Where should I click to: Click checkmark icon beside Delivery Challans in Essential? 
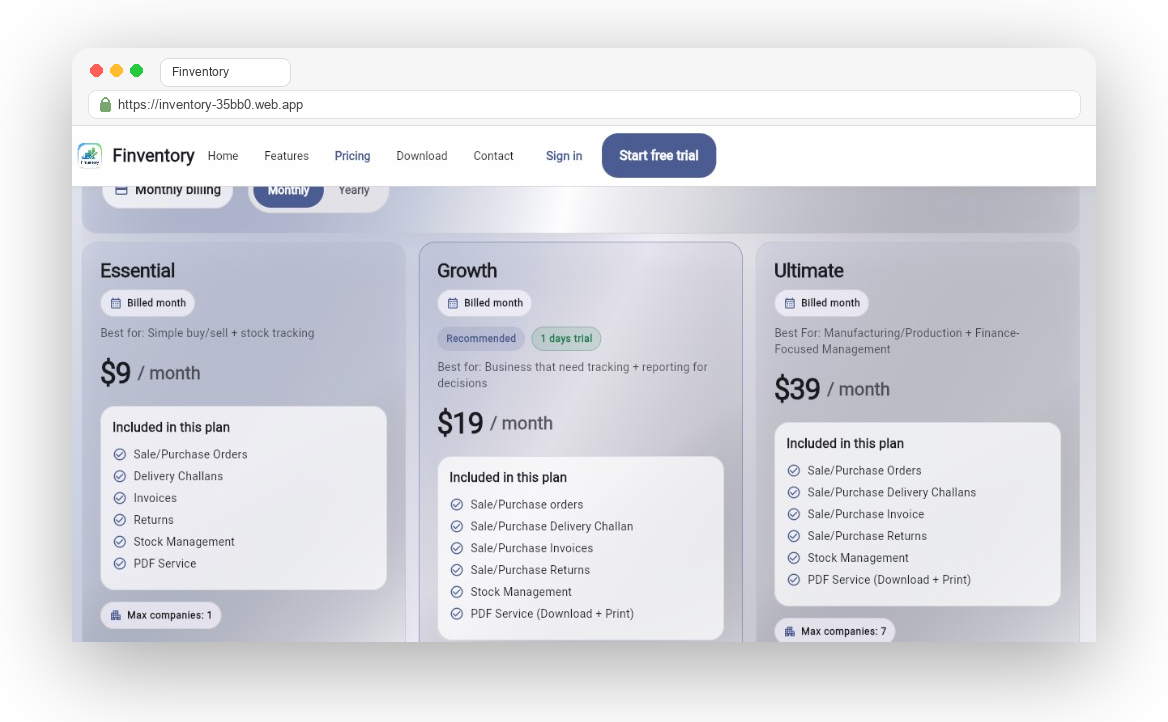coord(119,476)
